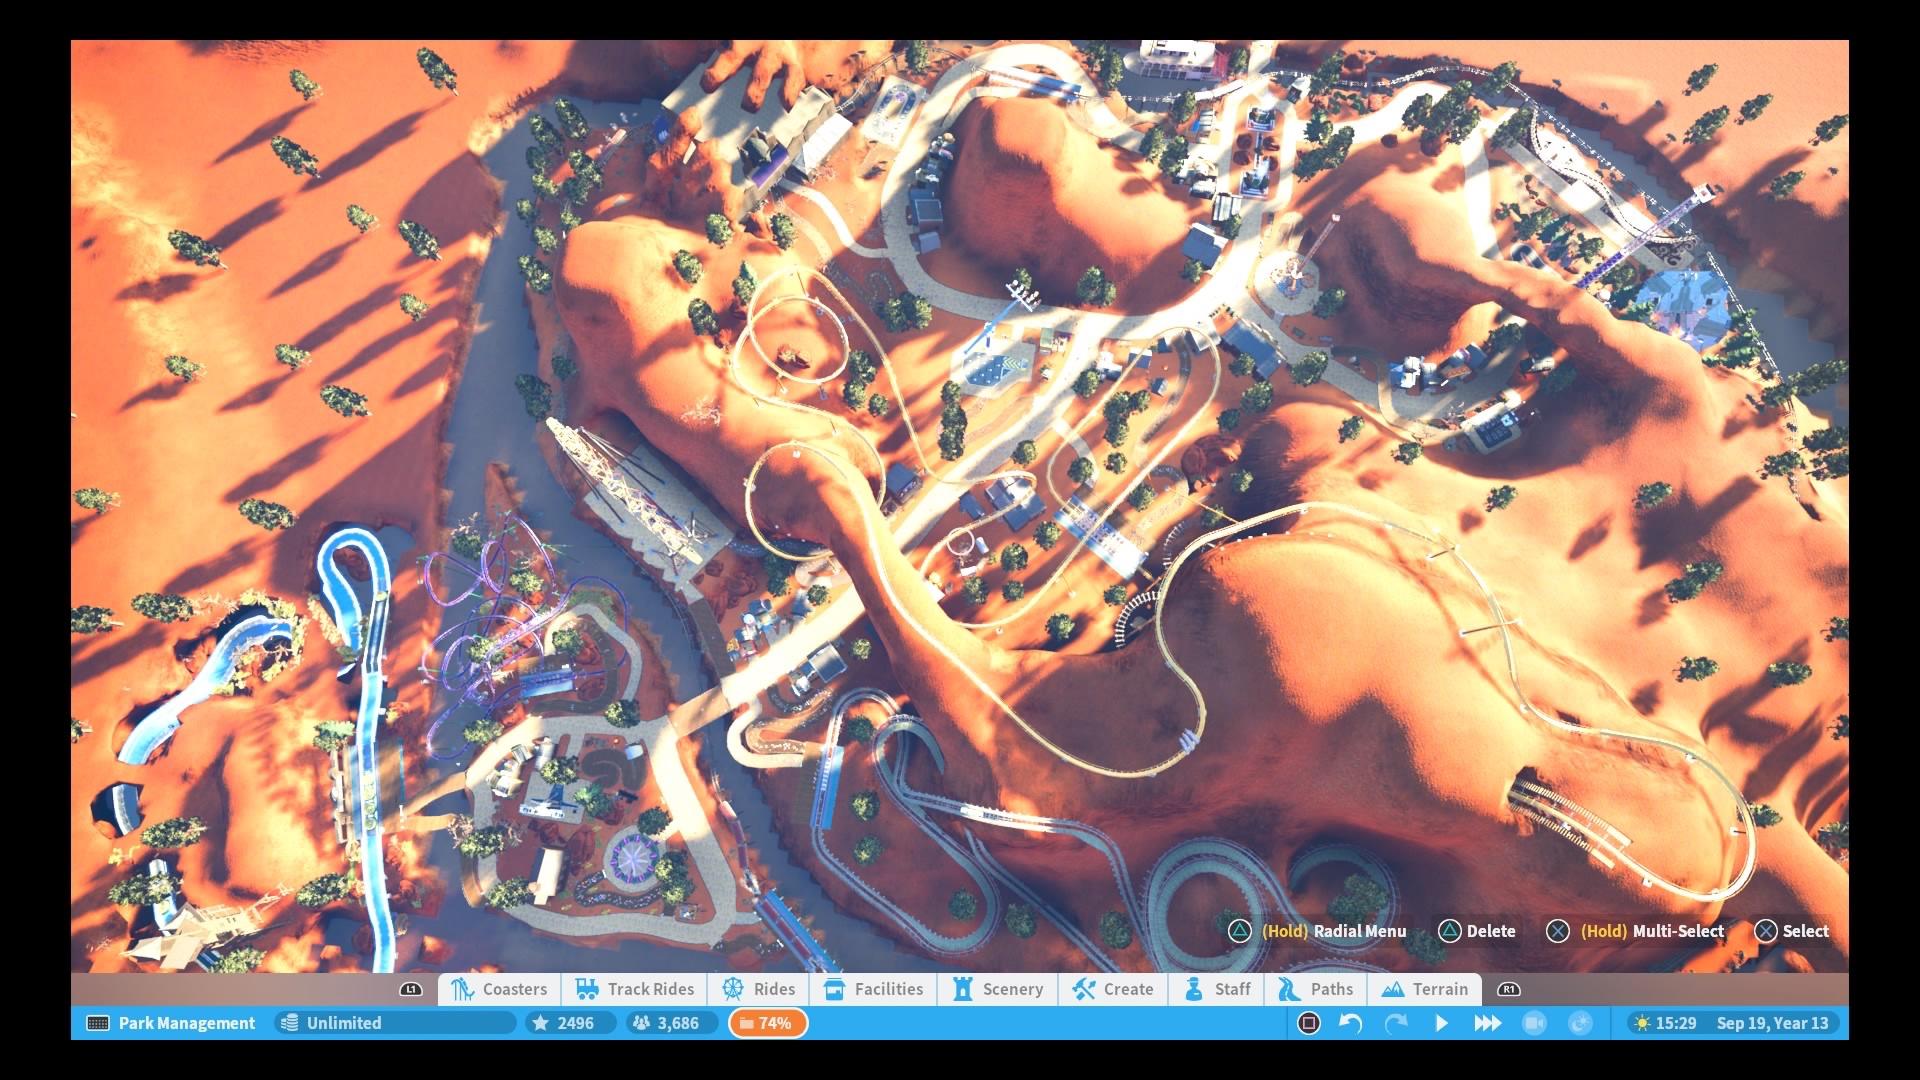Redo the last undone action
The height and width of the screenshot is (1080, 1920).
pos(1396,1023)
